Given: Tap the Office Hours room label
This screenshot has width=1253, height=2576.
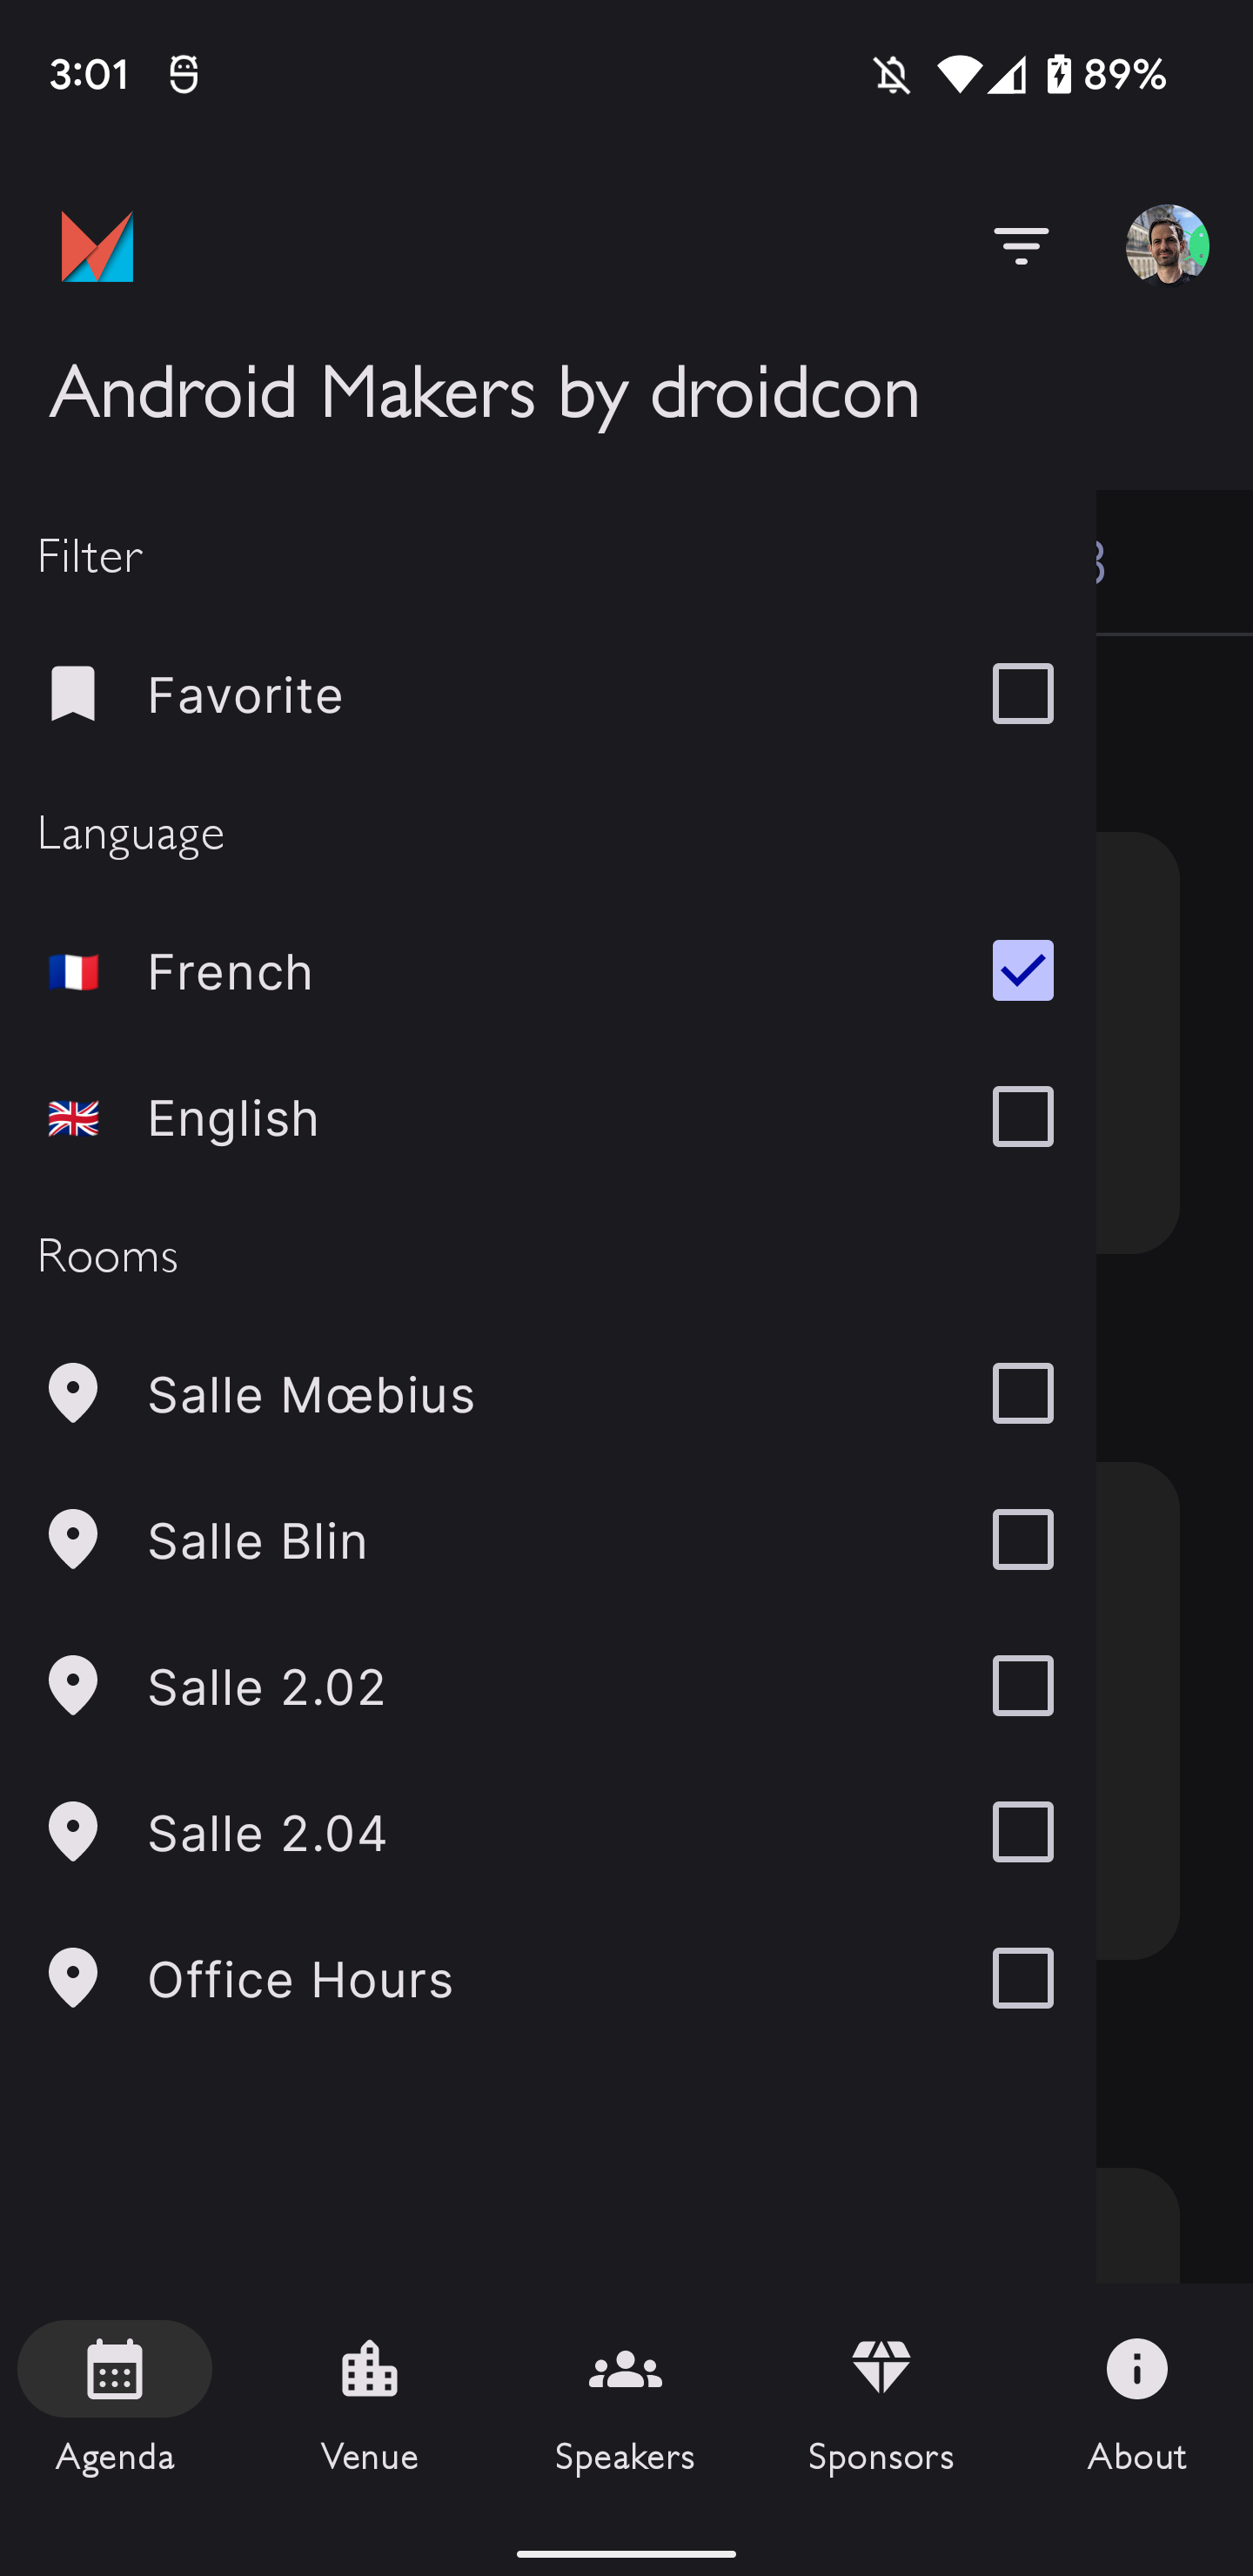Looking at the screenshot, I should [300, 1979].
